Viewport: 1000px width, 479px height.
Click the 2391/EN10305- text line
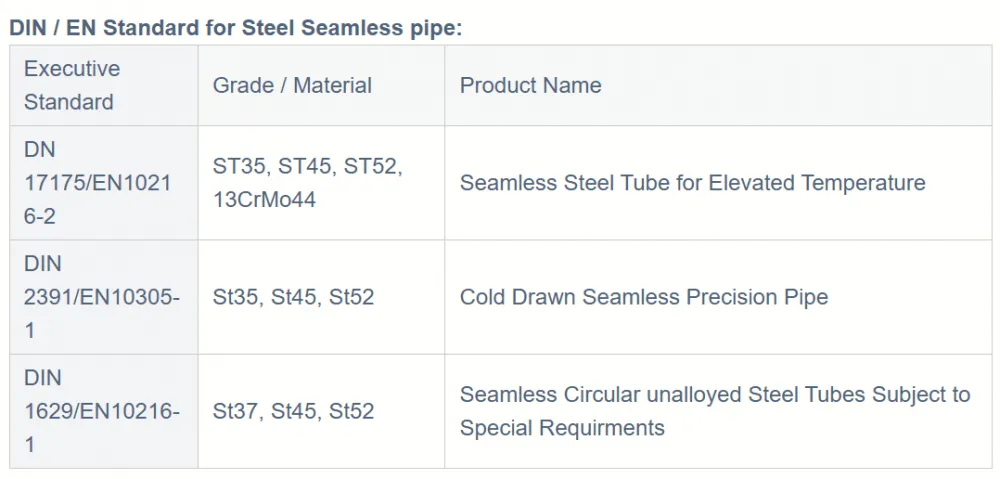tap(102, 298)
